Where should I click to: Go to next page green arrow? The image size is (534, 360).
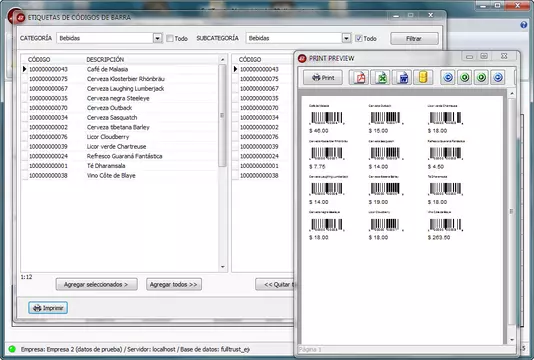pos(481,78)
